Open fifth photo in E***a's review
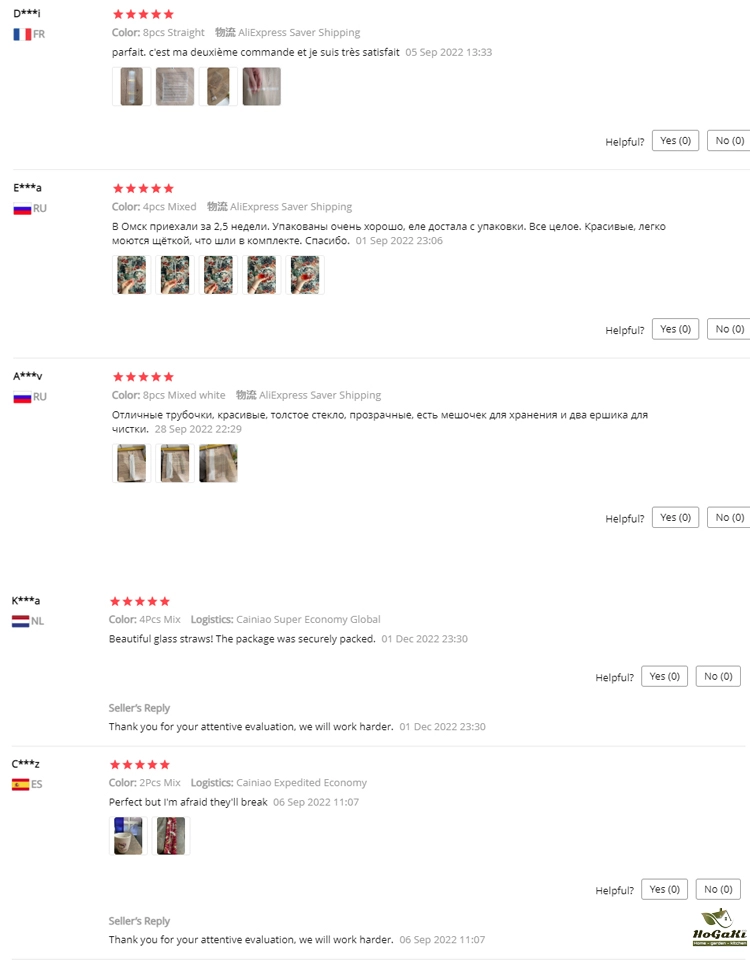Viewport: 750px width, 960px height. [306, 275]
